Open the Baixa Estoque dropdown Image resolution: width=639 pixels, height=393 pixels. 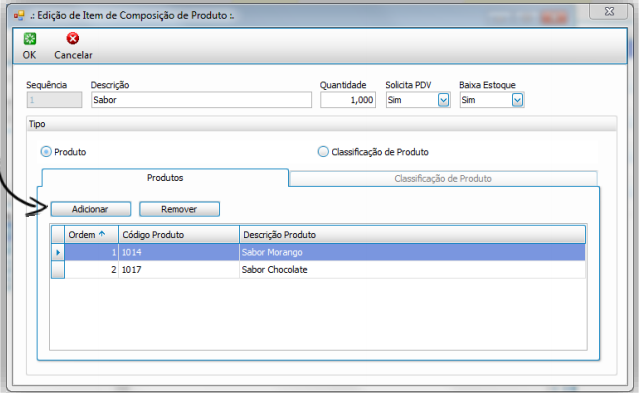tap(517, 100)
